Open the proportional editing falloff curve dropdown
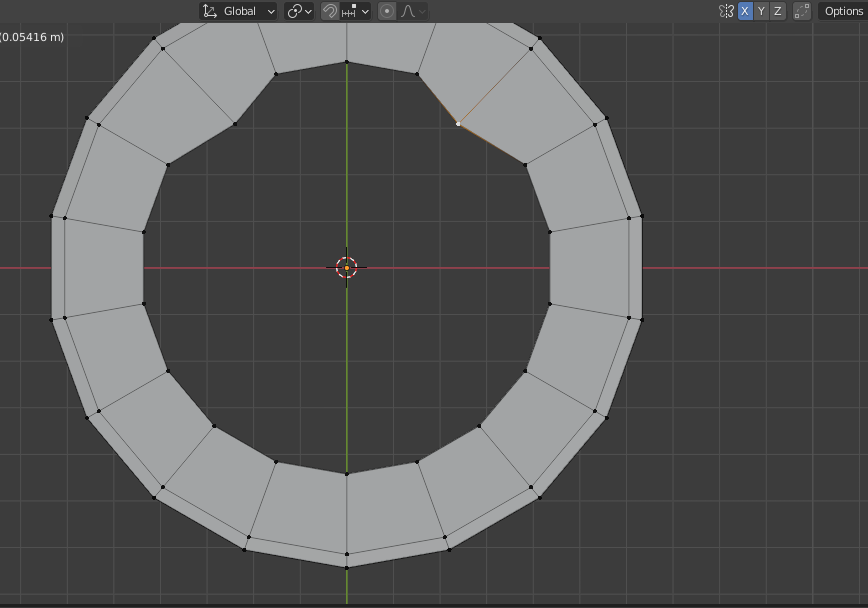 click(x=412, y=11)
